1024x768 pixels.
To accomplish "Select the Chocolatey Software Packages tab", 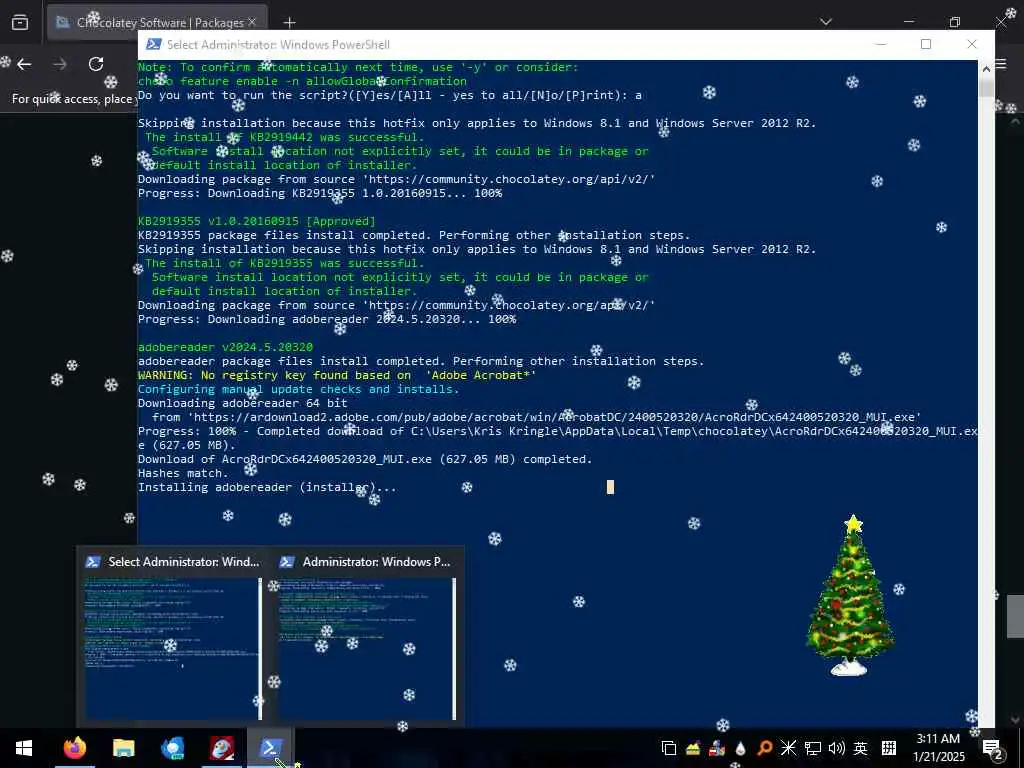I will (157, 22).
